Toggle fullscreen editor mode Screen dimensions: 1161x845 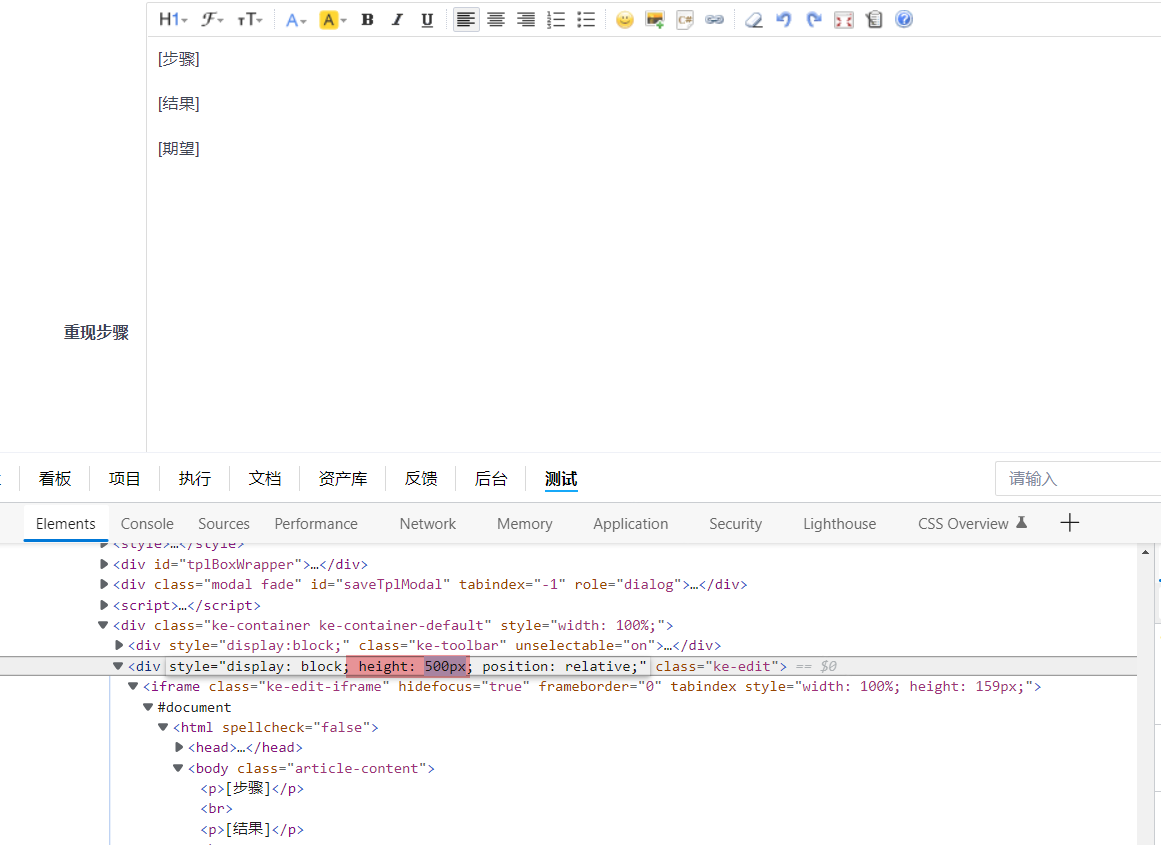pyautogui.click(x=844, y=20)
